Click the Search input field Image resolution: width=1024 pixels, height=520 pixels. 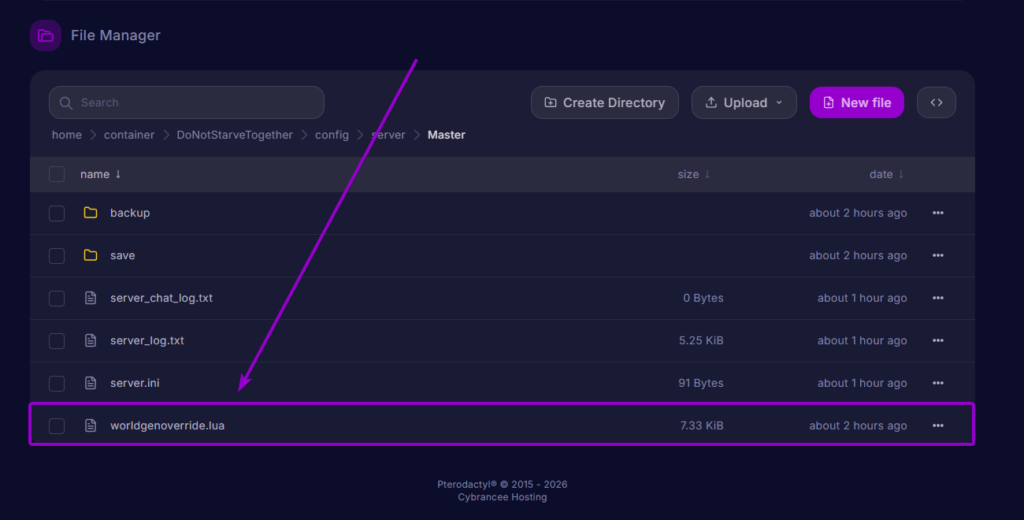pyautogui.click(x=187, y=103)
